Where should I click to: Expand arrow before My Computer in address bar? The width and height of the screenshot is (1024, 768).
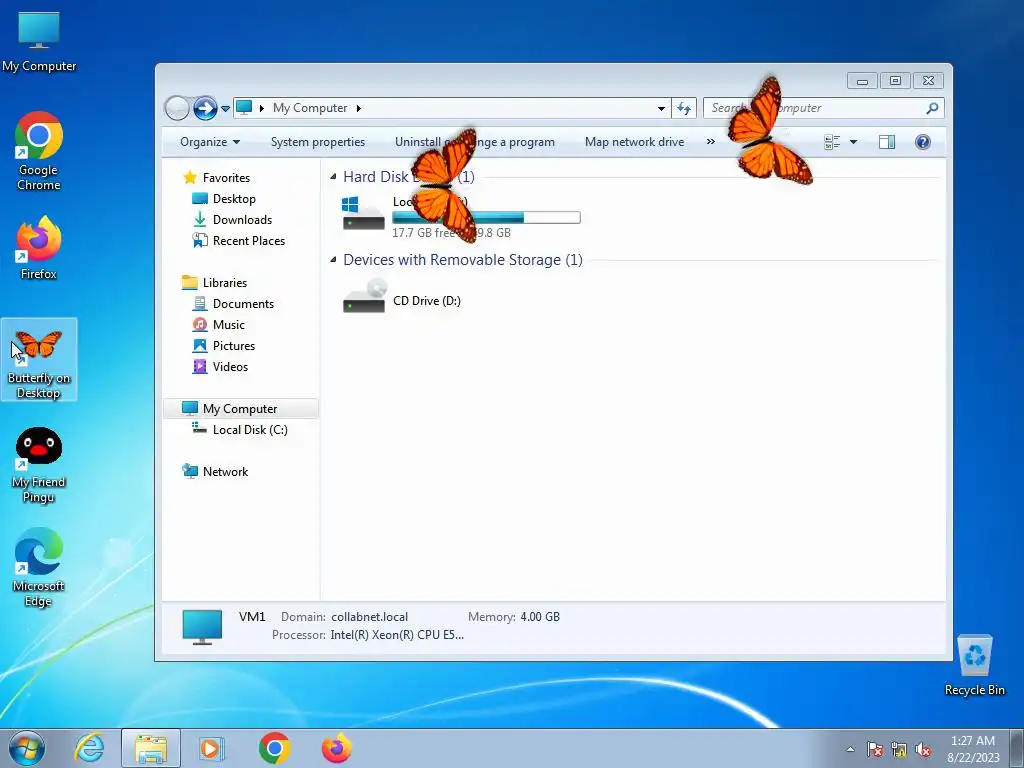262,108
